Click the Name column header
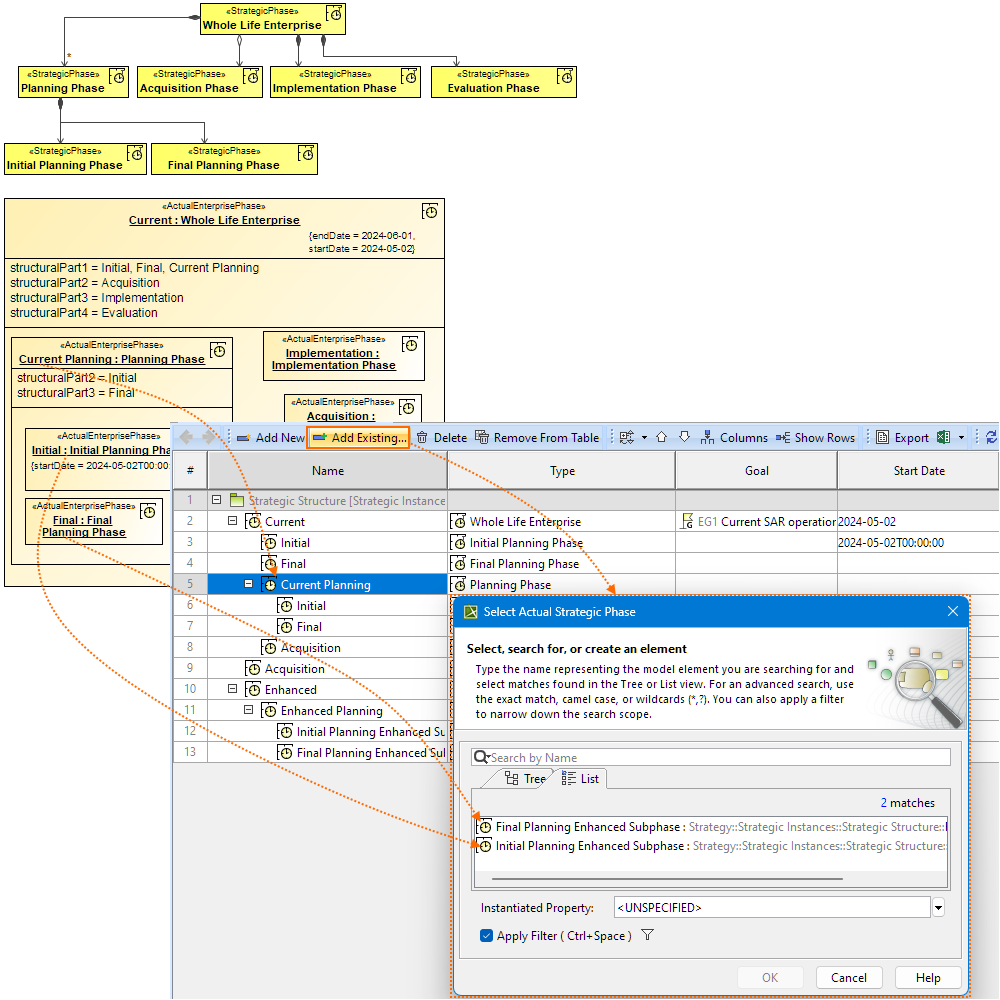 coord(328,471)
